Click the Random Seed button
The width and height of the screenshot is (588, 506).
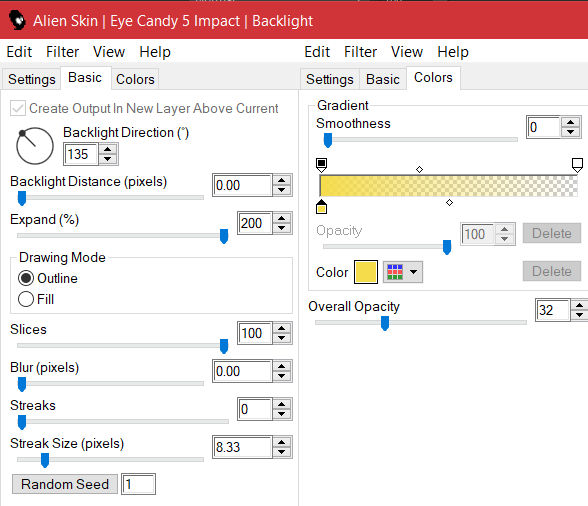[x=65, y=484]
